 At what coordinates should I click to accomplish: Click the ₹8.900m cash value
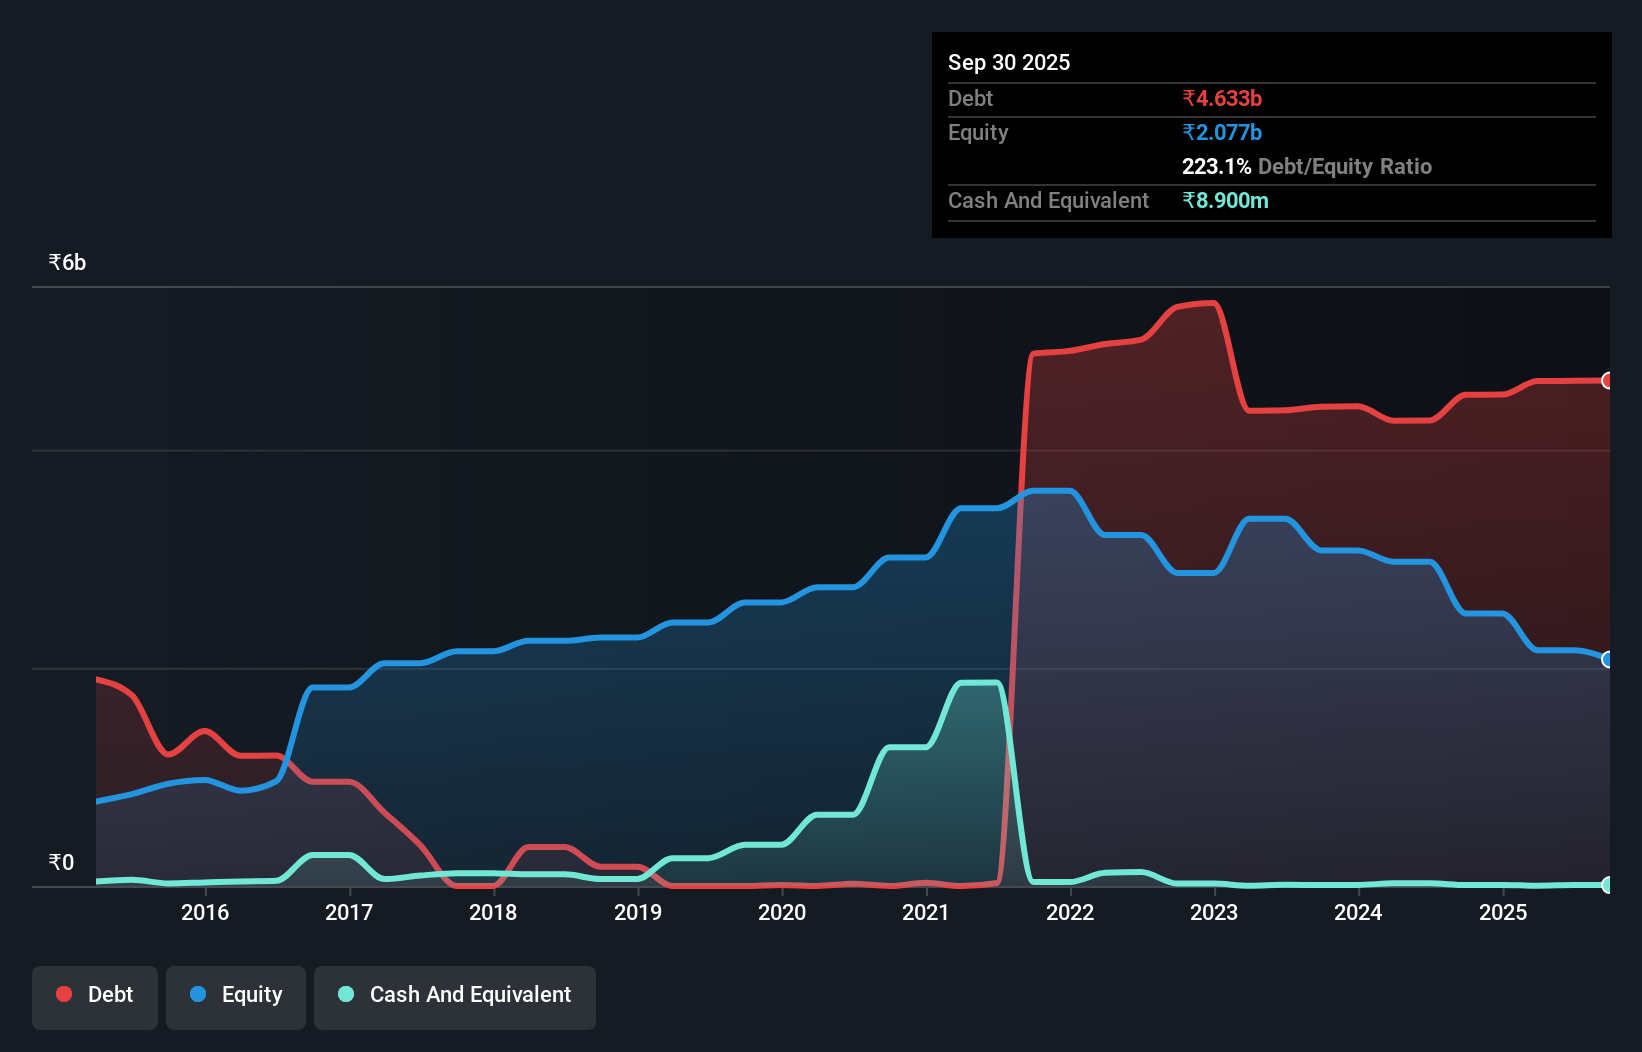1225,200
